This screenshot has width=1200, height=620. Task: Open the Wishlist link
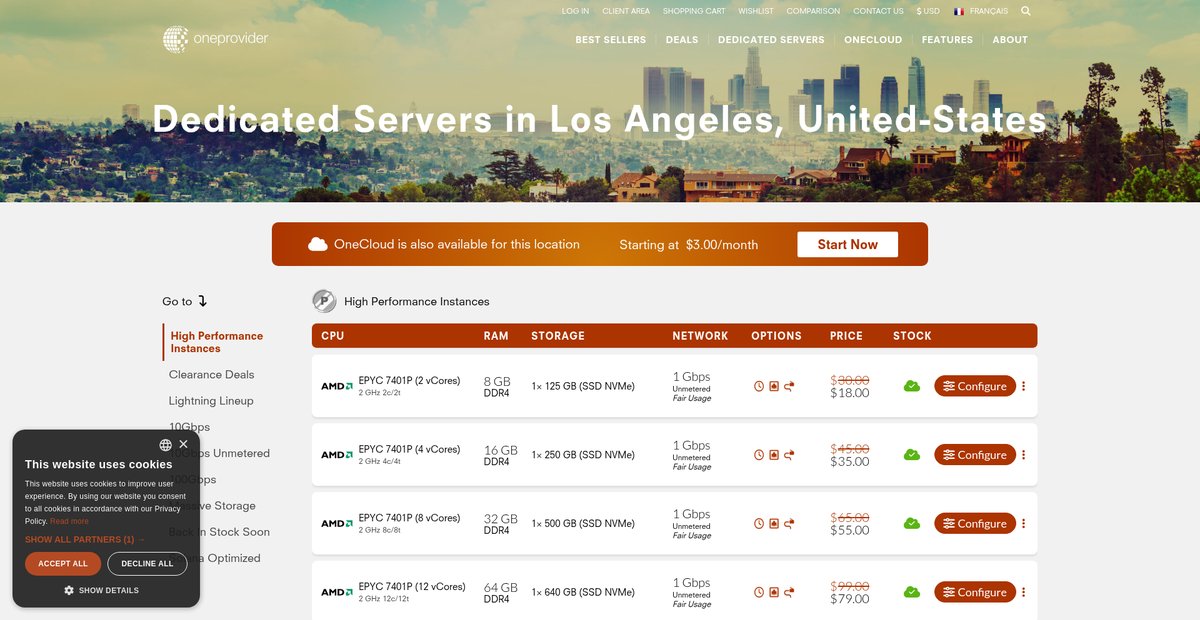(756, 11)
